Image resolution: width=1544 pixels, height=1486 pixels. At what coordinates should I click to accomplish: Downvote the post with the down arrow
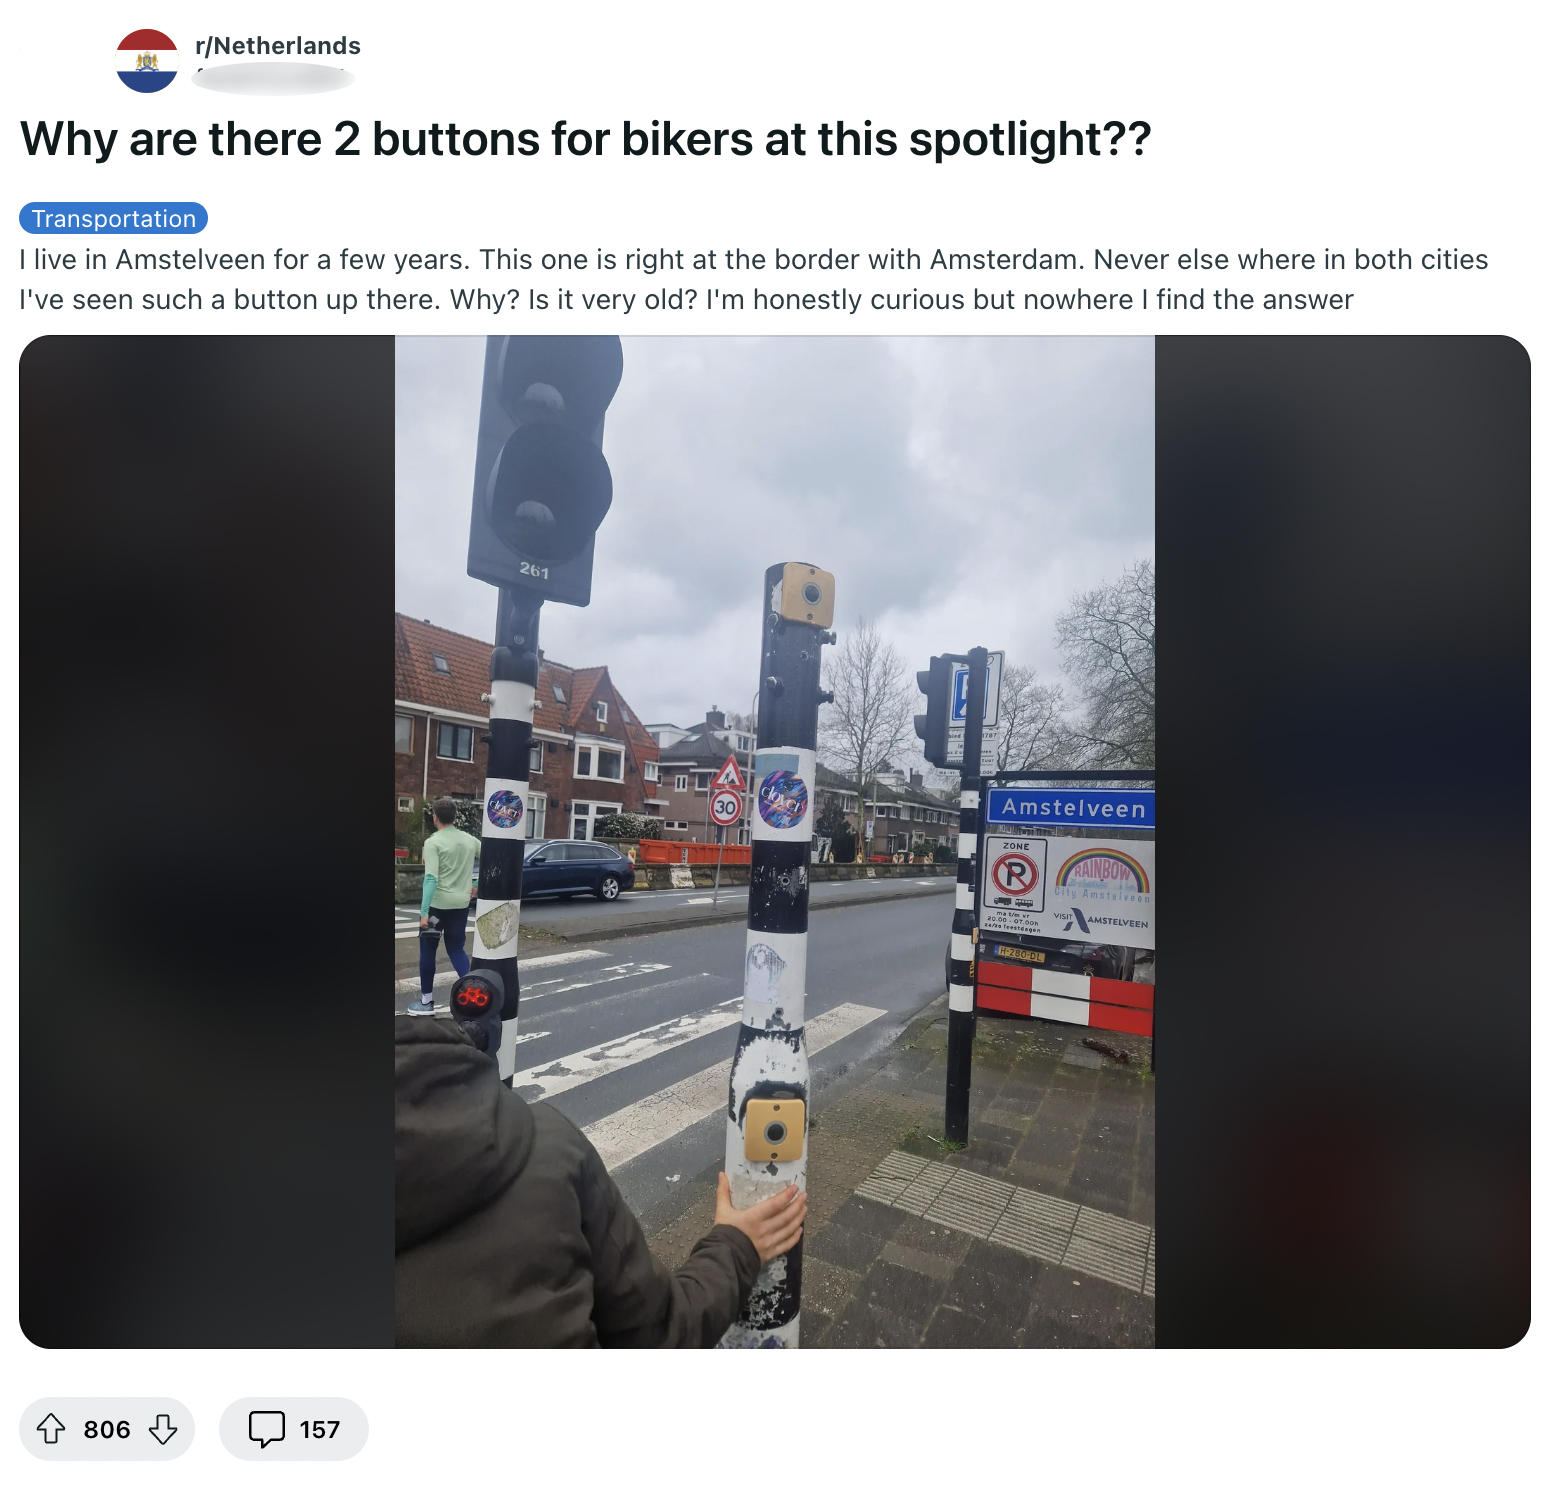(163, 1429)
